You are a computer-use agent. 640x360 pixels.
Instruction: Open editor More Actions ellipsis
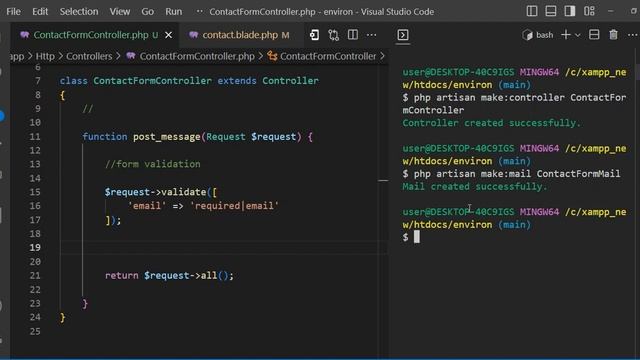371,35
